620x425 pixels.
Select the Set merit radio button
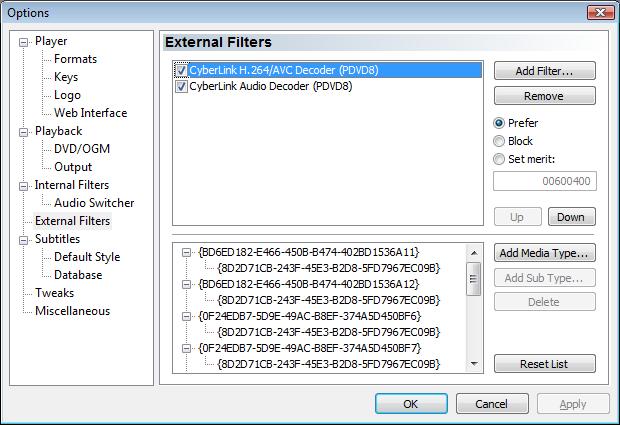click(499, 159)
